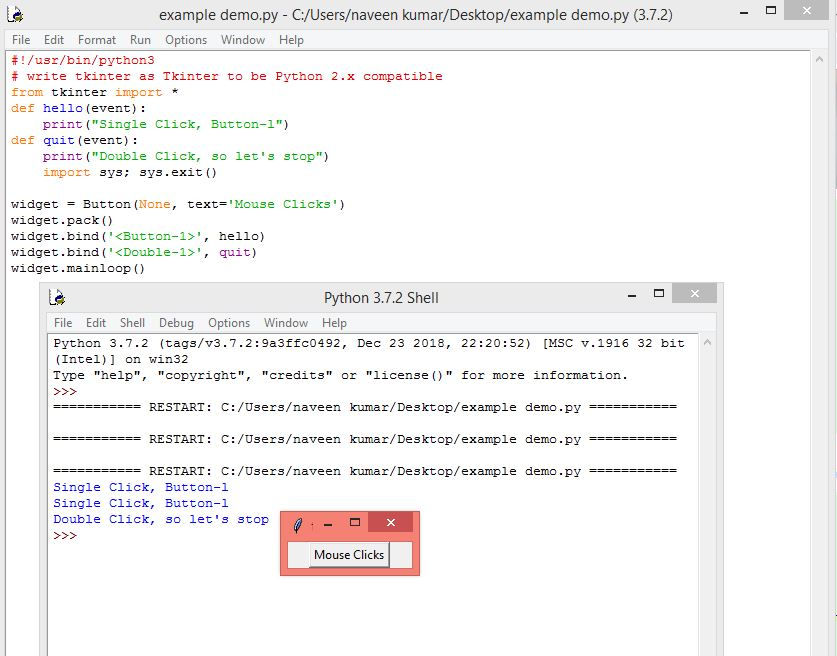The image size is (837, 656).
Task: Open the Run menu in the editor
Action: pos(140,40)
